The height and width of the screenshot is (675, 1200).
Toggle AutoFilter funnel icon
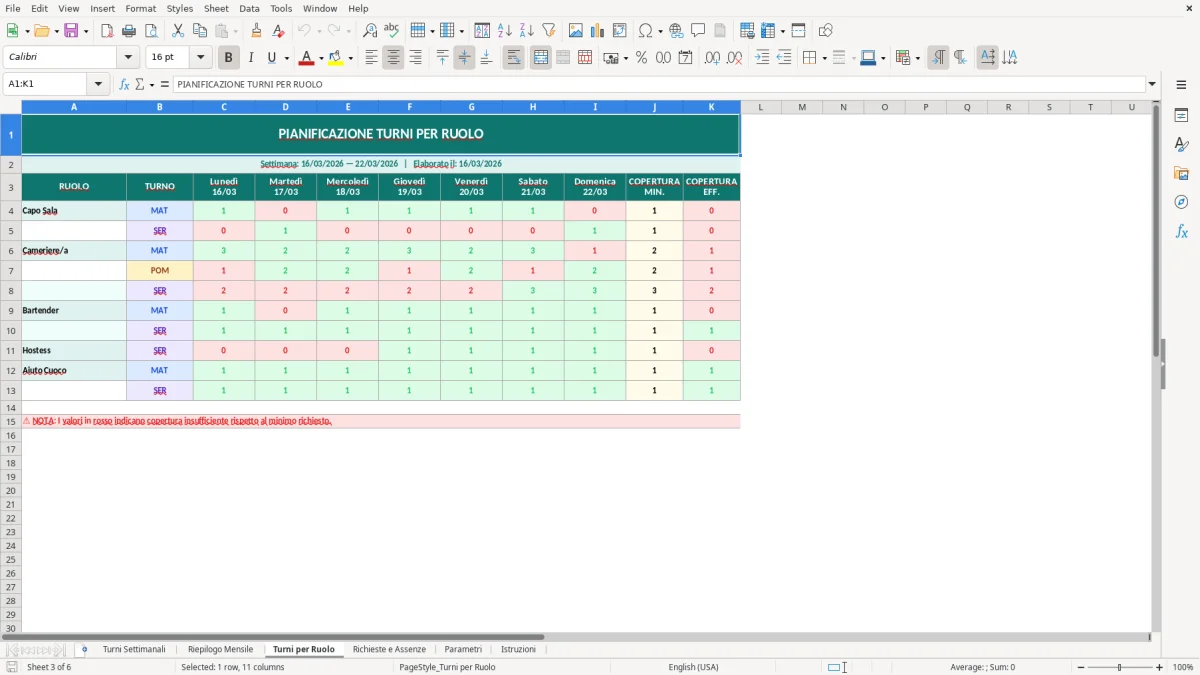pos(549,31)
